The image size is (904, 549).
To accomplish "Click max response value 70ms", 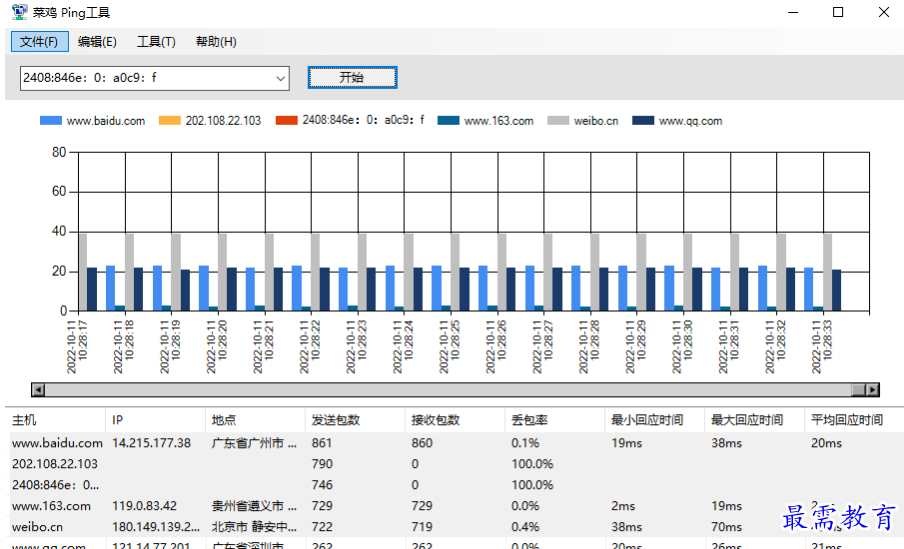I will click(x=726, y=527).
